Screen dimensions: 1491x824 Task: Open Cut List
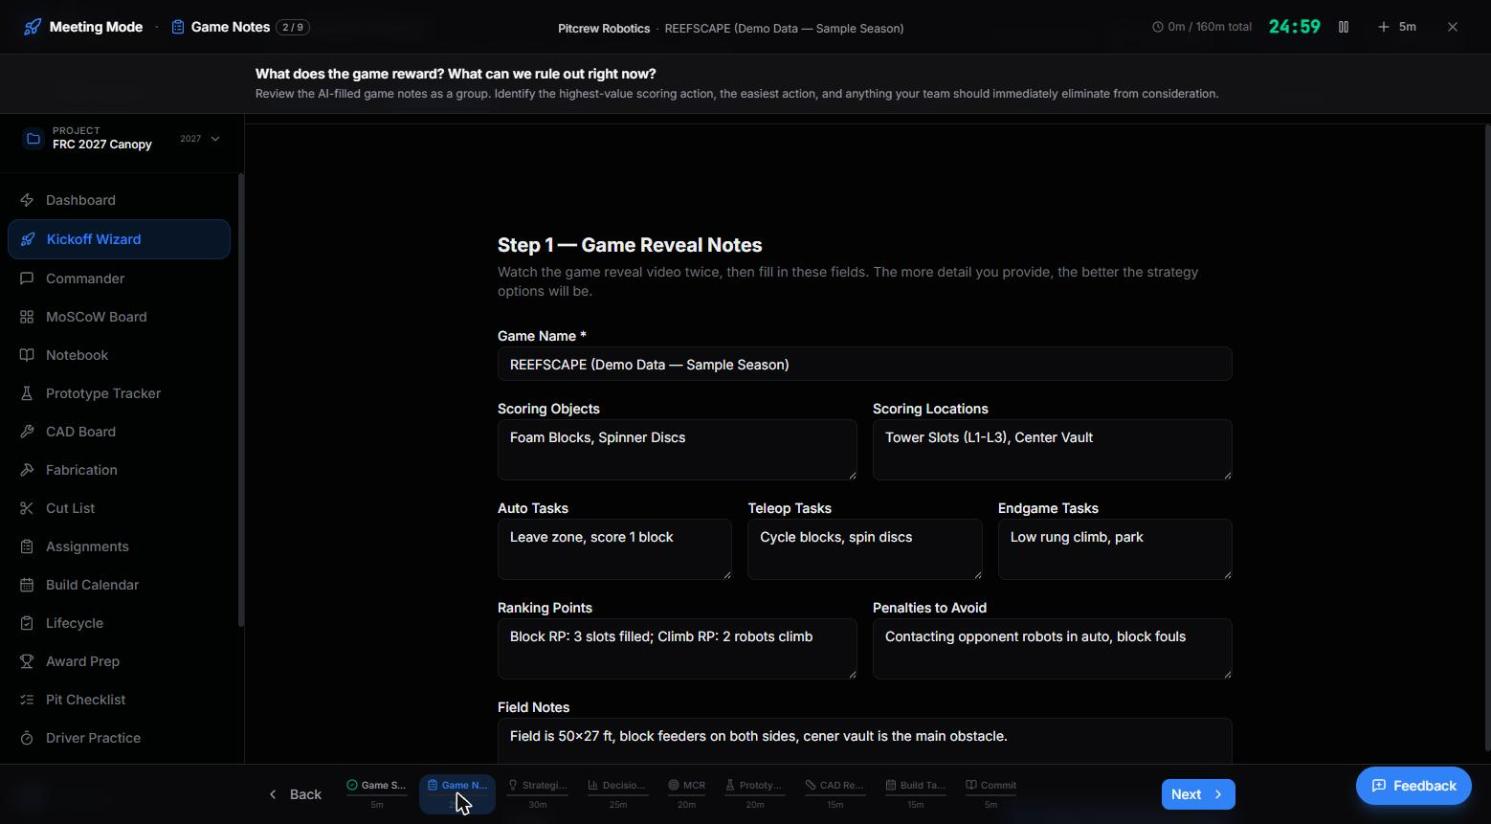pos(119,508)
